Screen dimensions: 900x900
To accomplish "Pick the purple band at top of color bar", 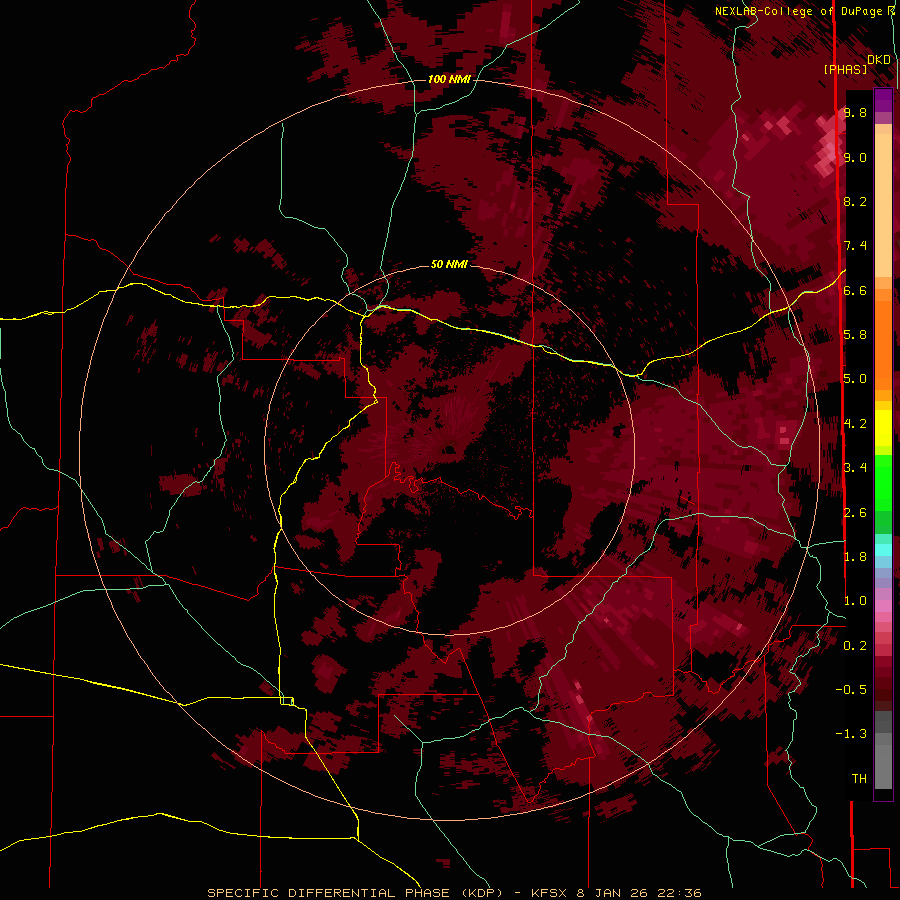I will [x=883, y=101].
